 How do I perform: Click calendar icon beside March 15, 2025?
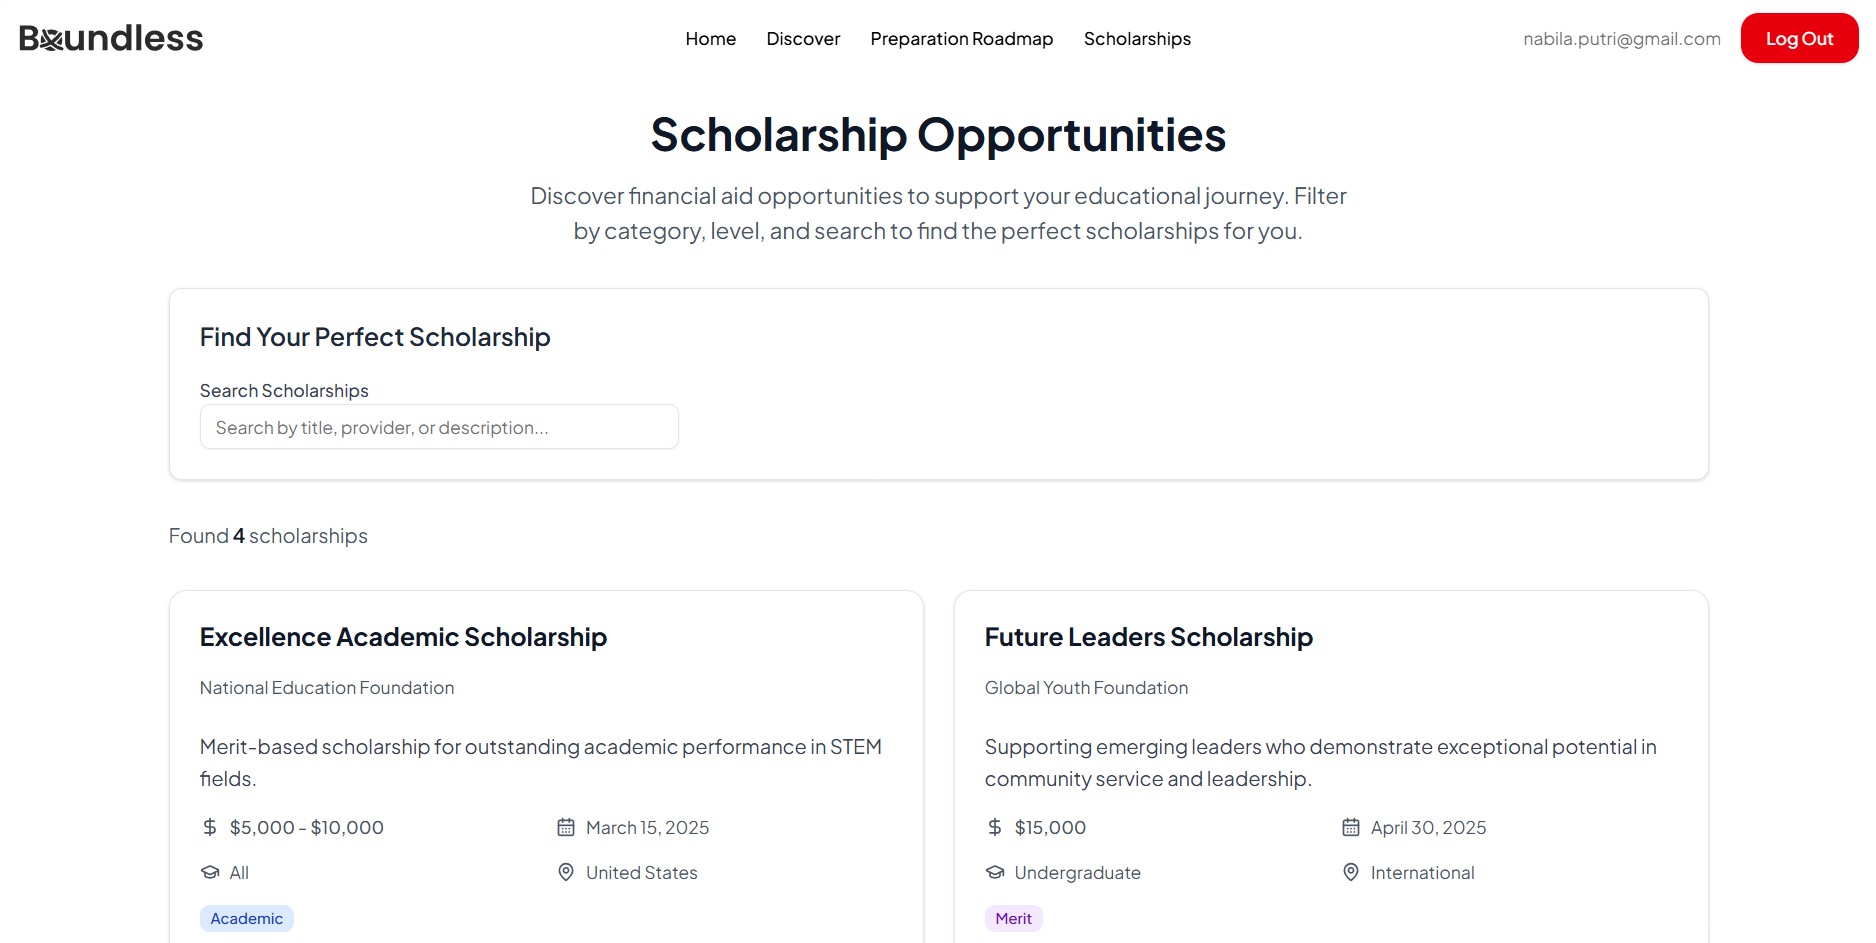coord(566,827)
